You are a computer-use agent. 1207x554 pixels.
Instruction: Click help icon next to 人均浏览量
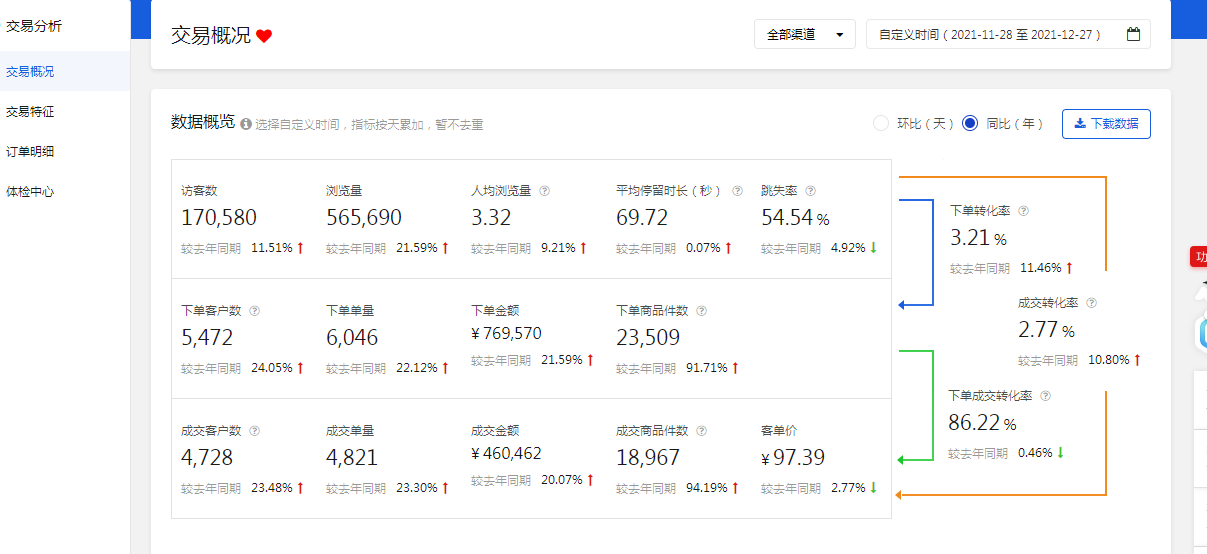545,191
